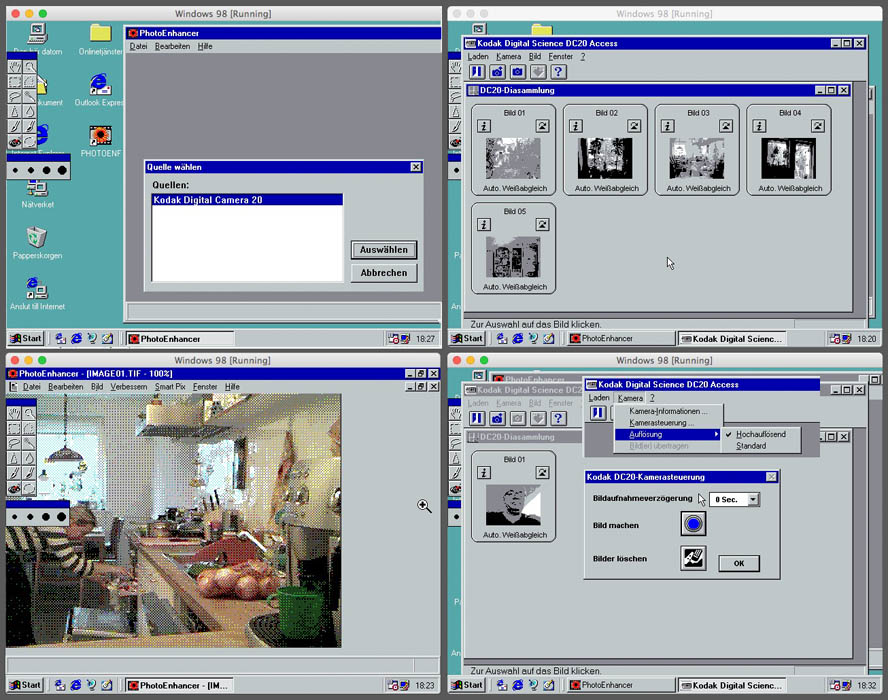The height and width of the screenshot is (700, 888).
Task: Click the blue Bild machen shutter button
Action: 693,524
